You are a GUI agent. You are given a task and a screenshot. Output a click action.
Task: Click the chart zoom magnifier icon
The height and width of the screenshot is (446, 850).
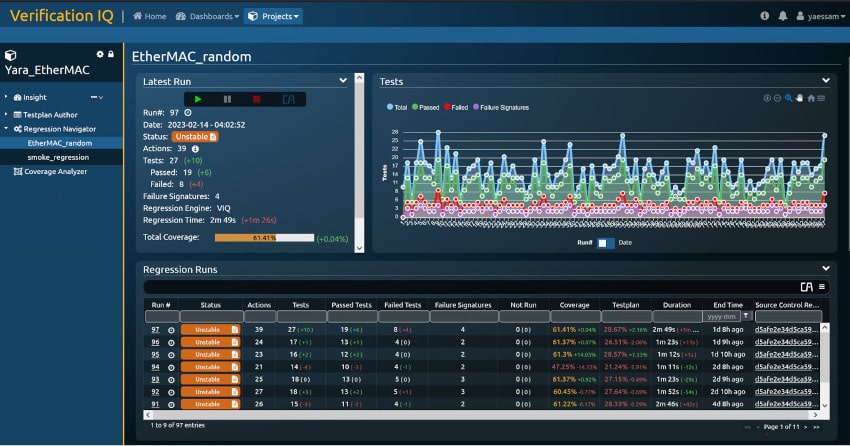pyautogui.click(x=788, y=98)
